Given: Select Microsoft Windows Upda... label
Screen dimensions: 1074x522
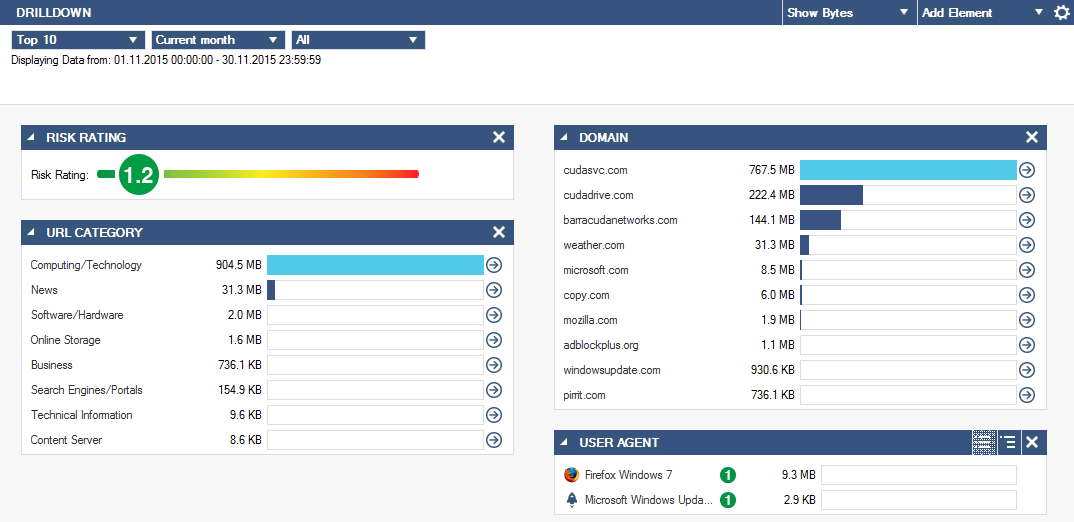Looking at the screenshot, I should pyautogui.click(x=649, y=500).
